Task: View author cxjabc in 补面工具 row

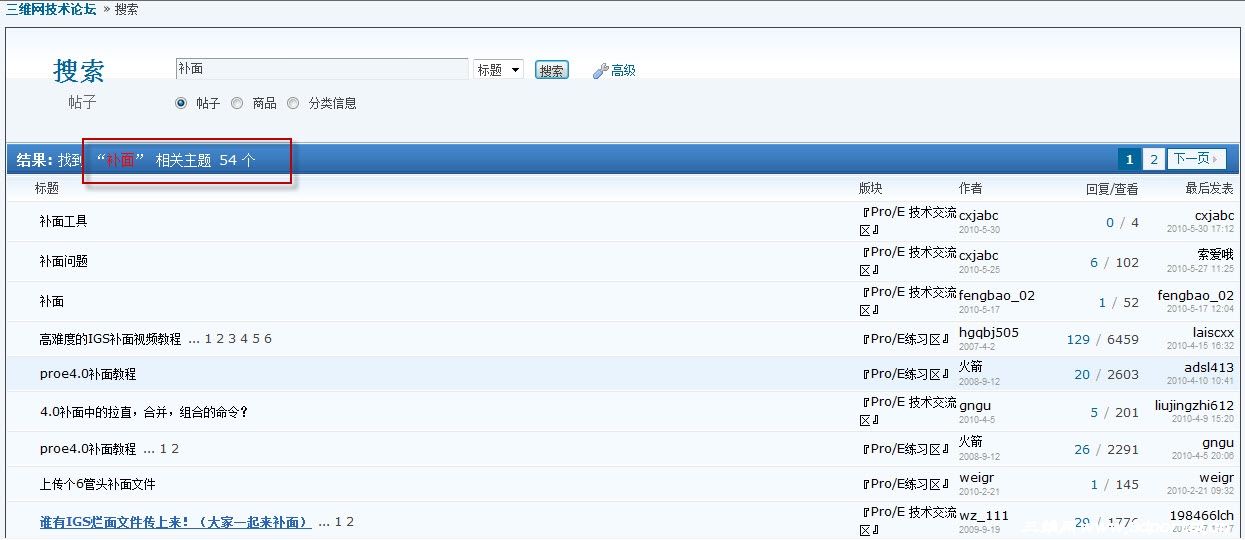Action: point(979,215)
